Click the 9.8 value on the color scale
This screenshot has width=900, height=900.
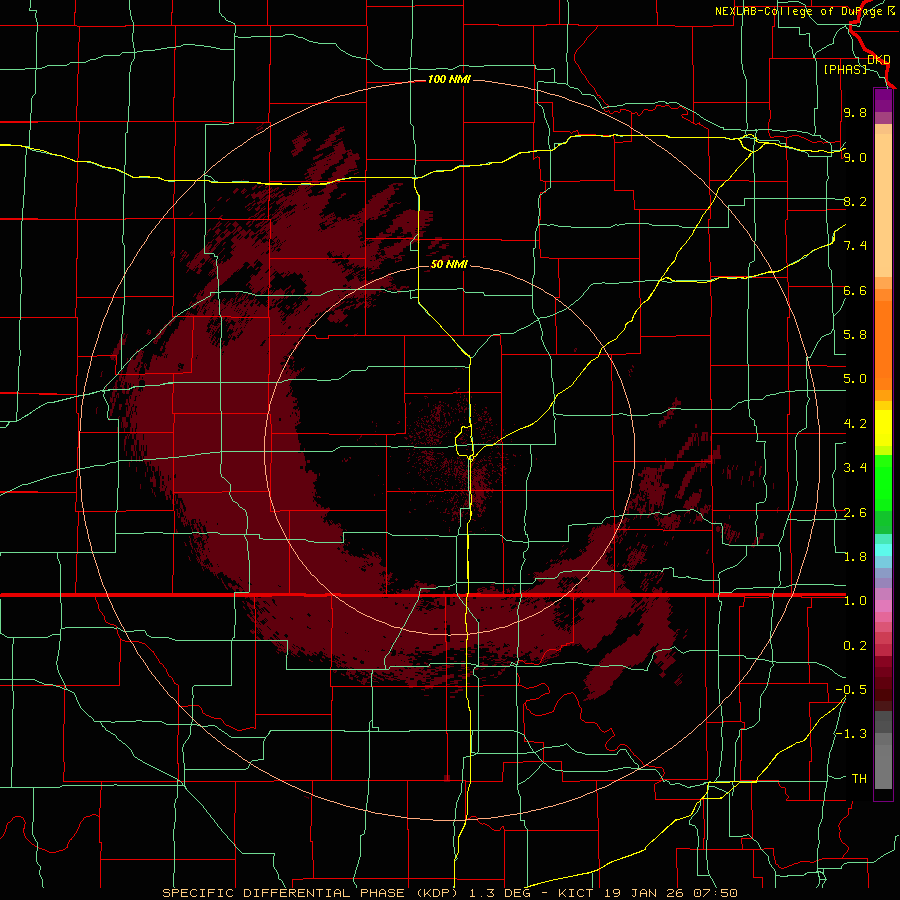point(855,112)
